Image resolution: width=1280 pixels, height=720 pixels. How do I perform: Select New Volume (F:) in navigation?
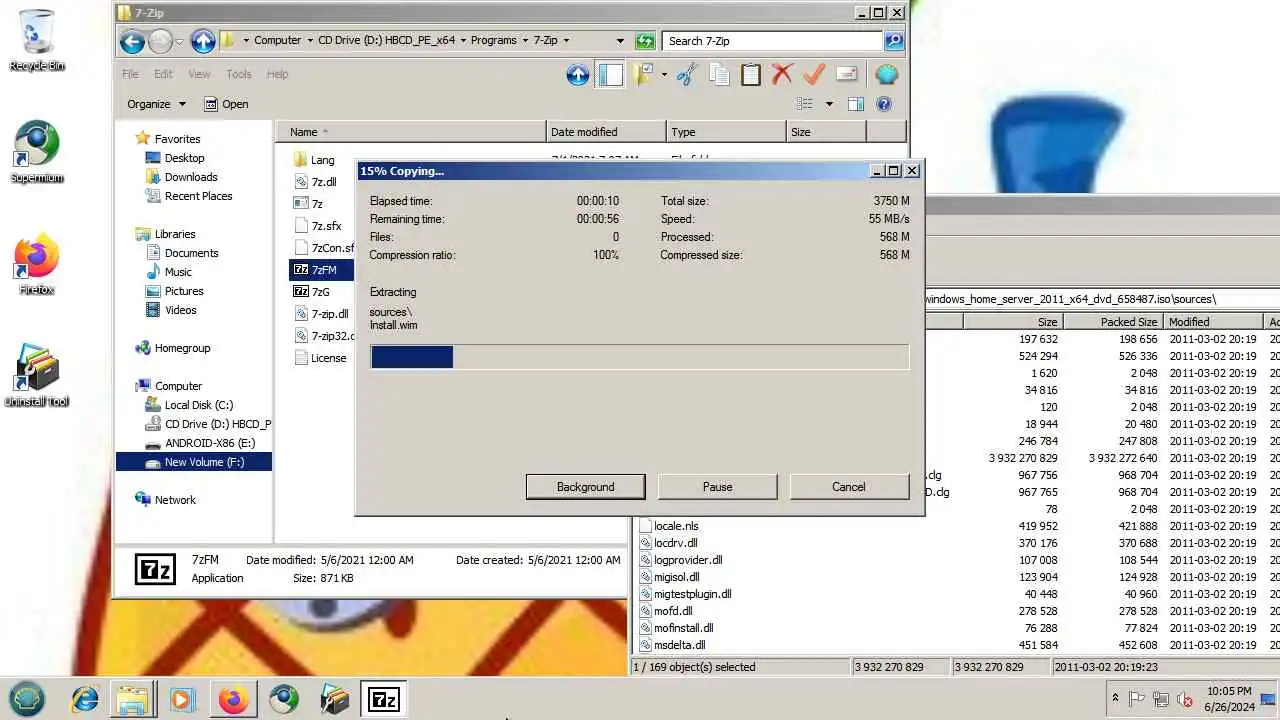tap(194, 462)
